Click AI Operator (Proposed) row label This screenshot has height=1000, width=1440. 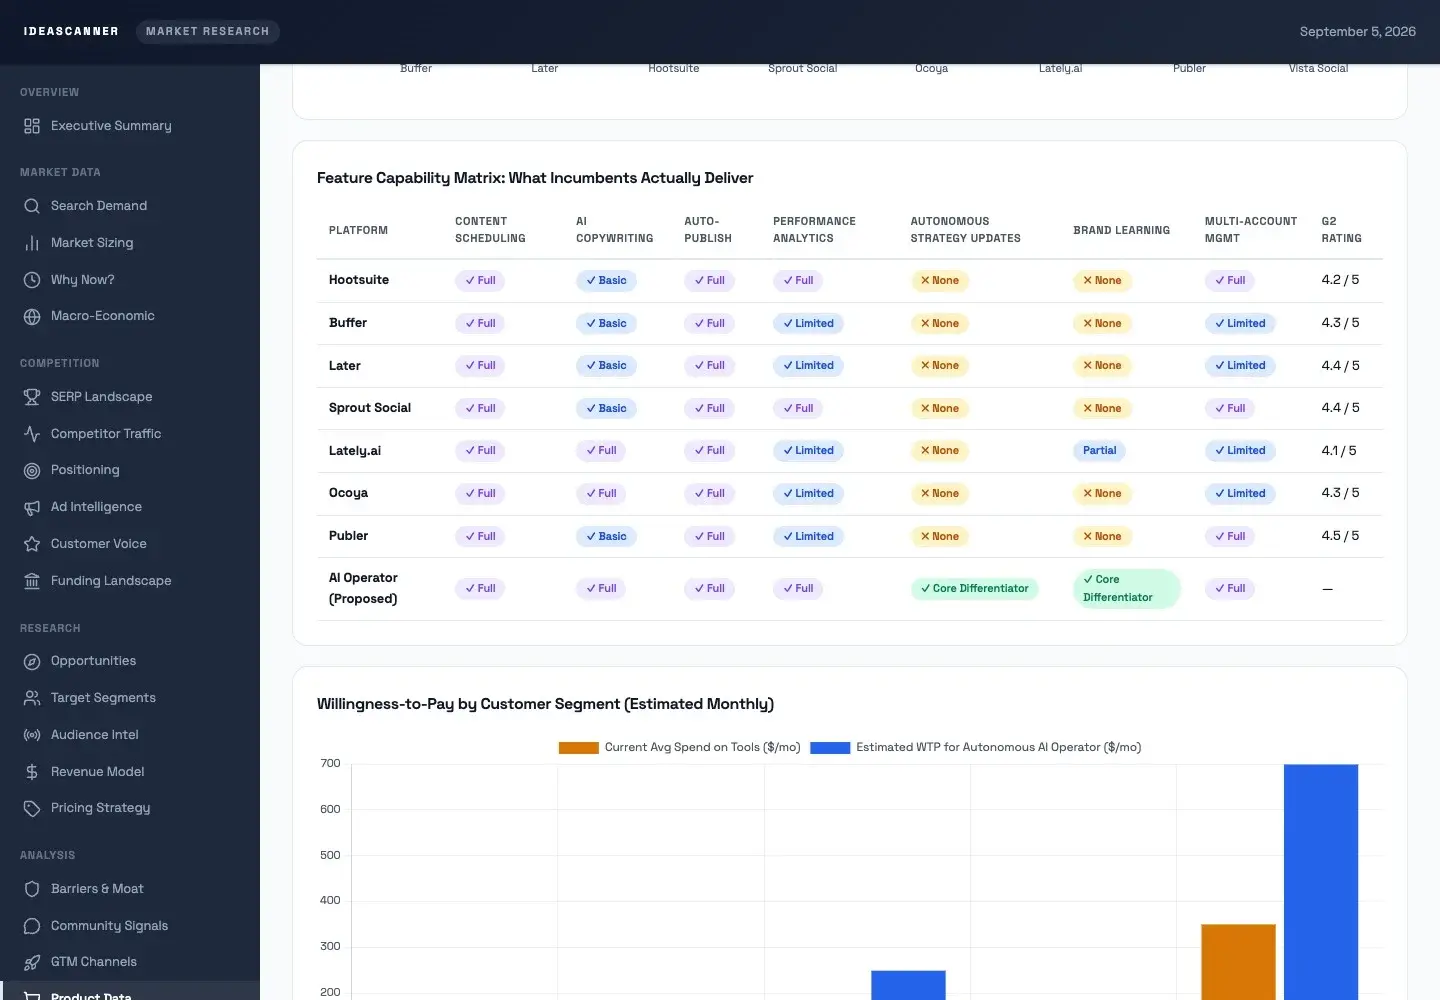tap(363, 589)
